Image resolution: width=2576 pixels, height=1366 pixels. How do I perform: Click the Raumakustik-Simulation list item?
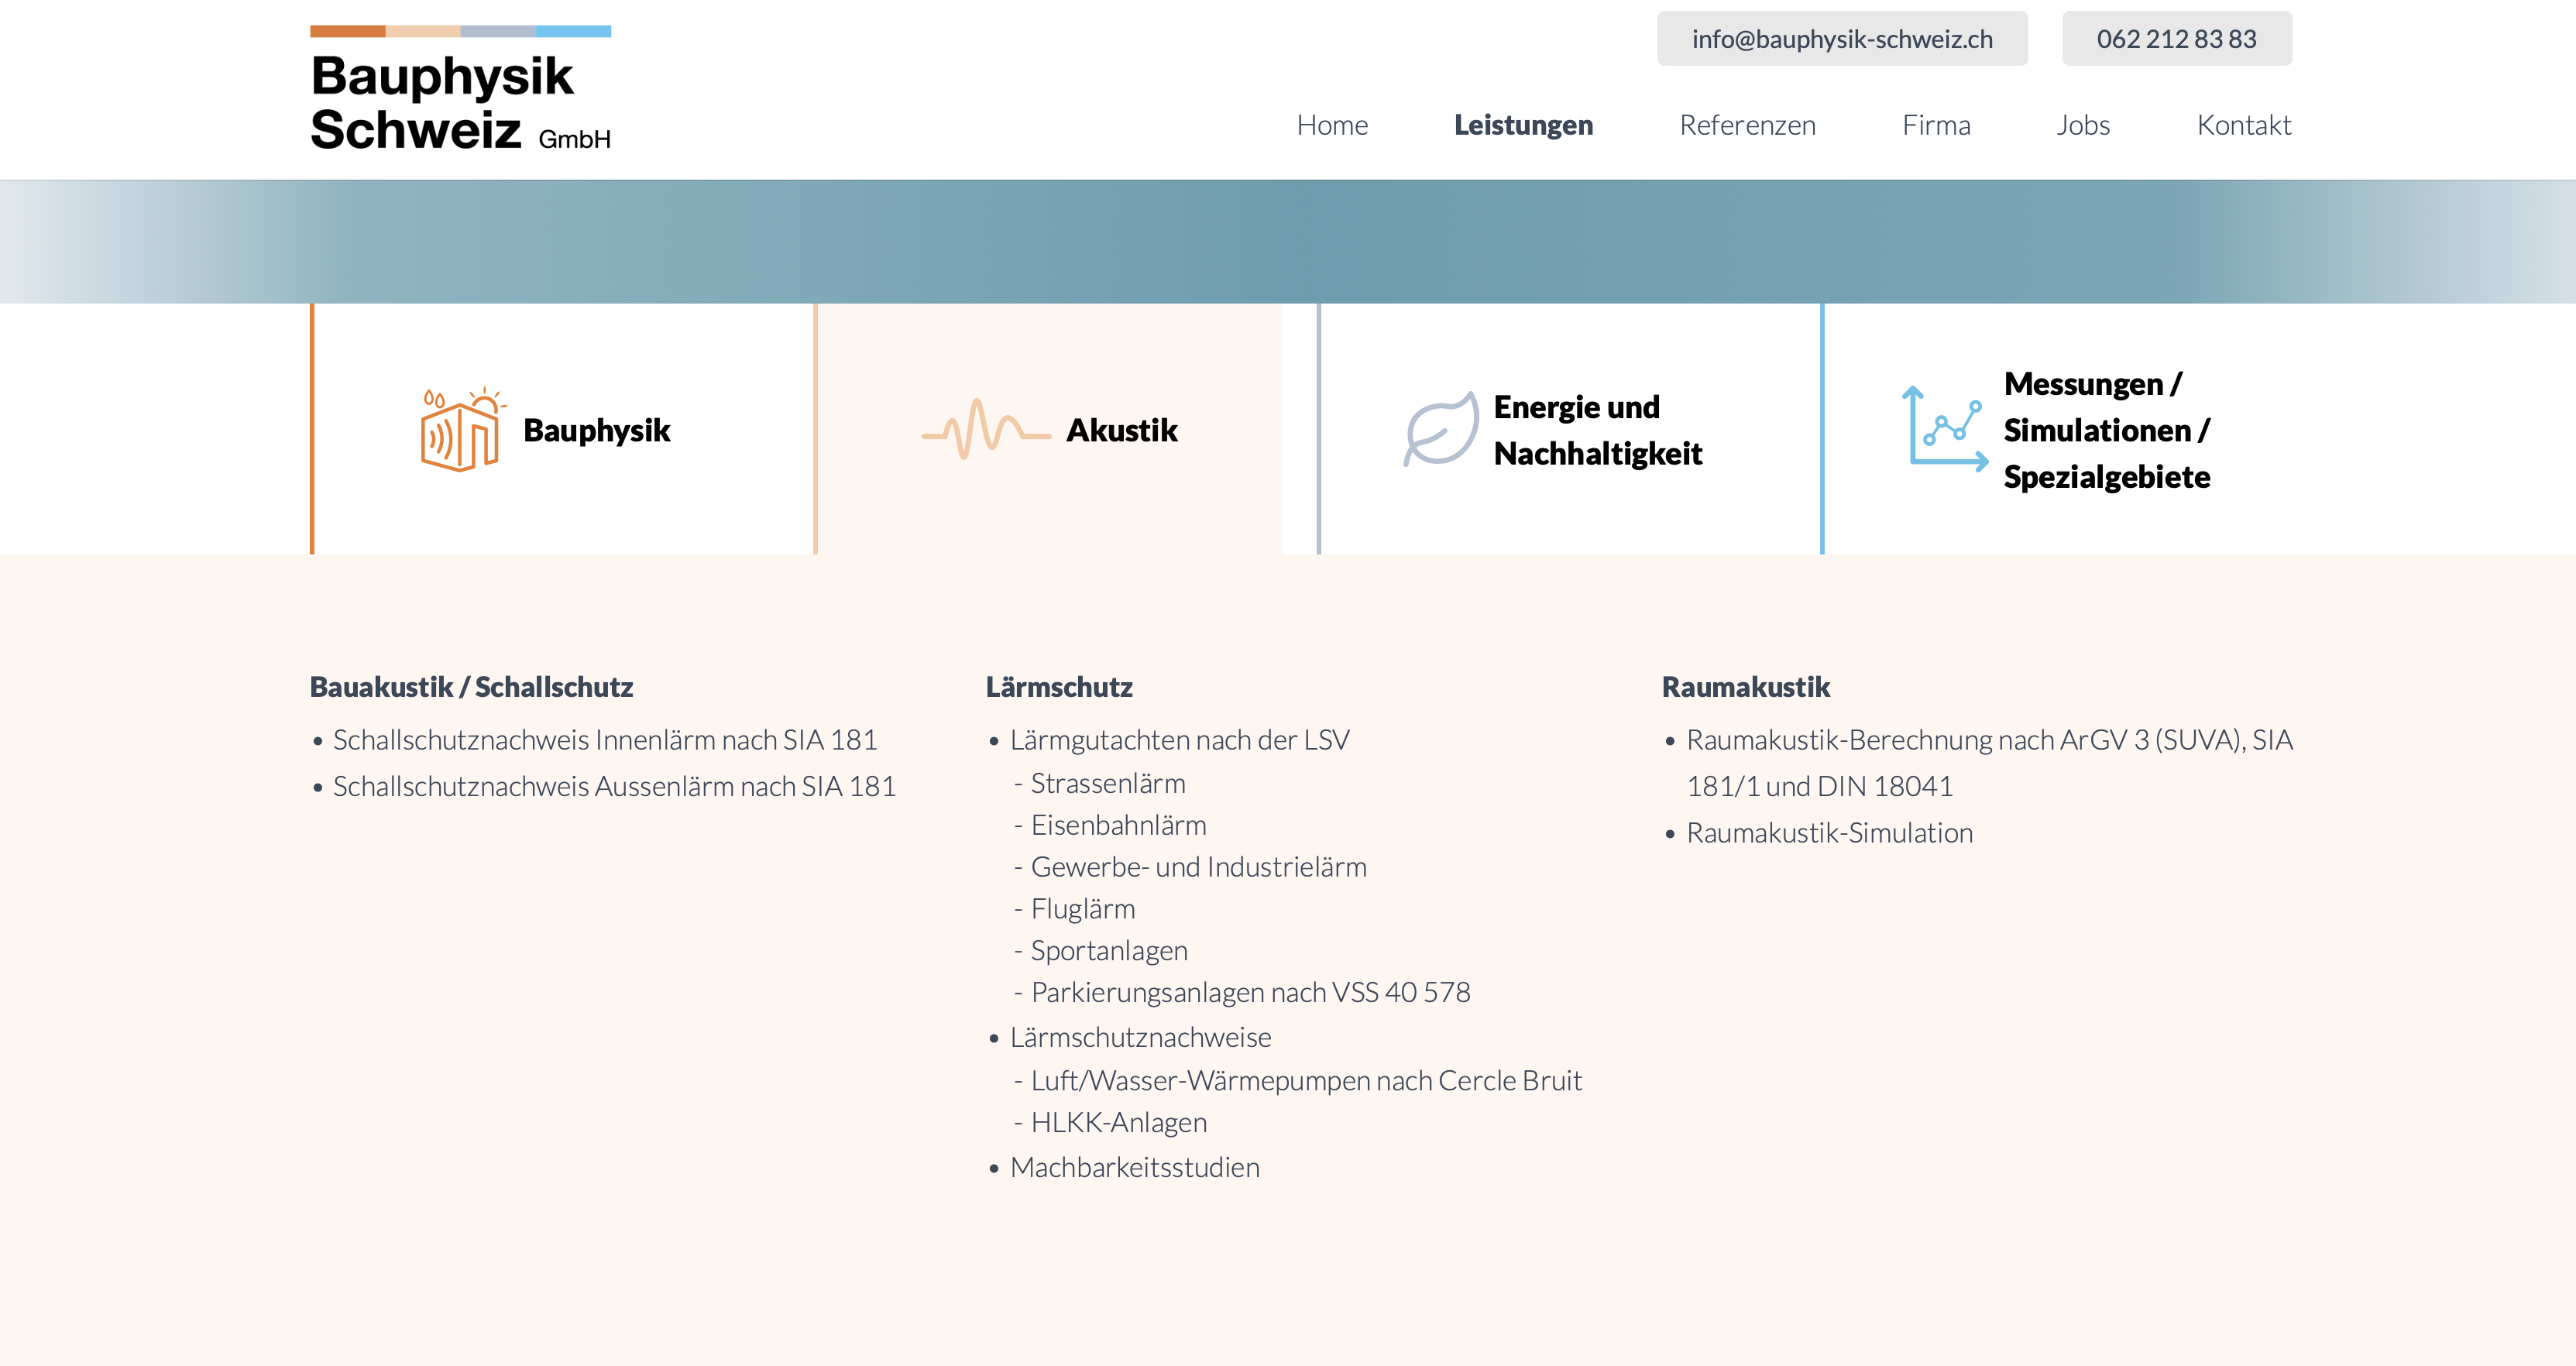(x=1829, y=833)
